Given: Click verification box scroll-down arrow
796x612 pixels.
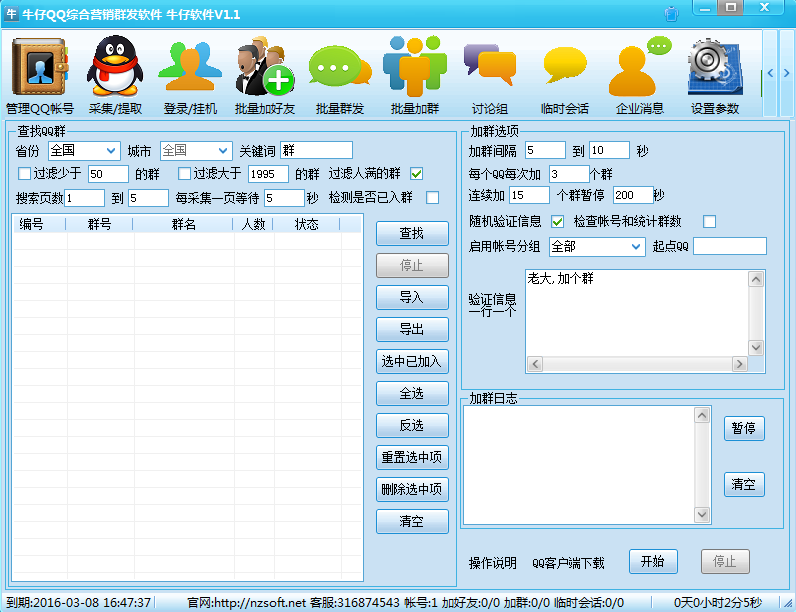Looking at the screenshot, I should [756, 348].
